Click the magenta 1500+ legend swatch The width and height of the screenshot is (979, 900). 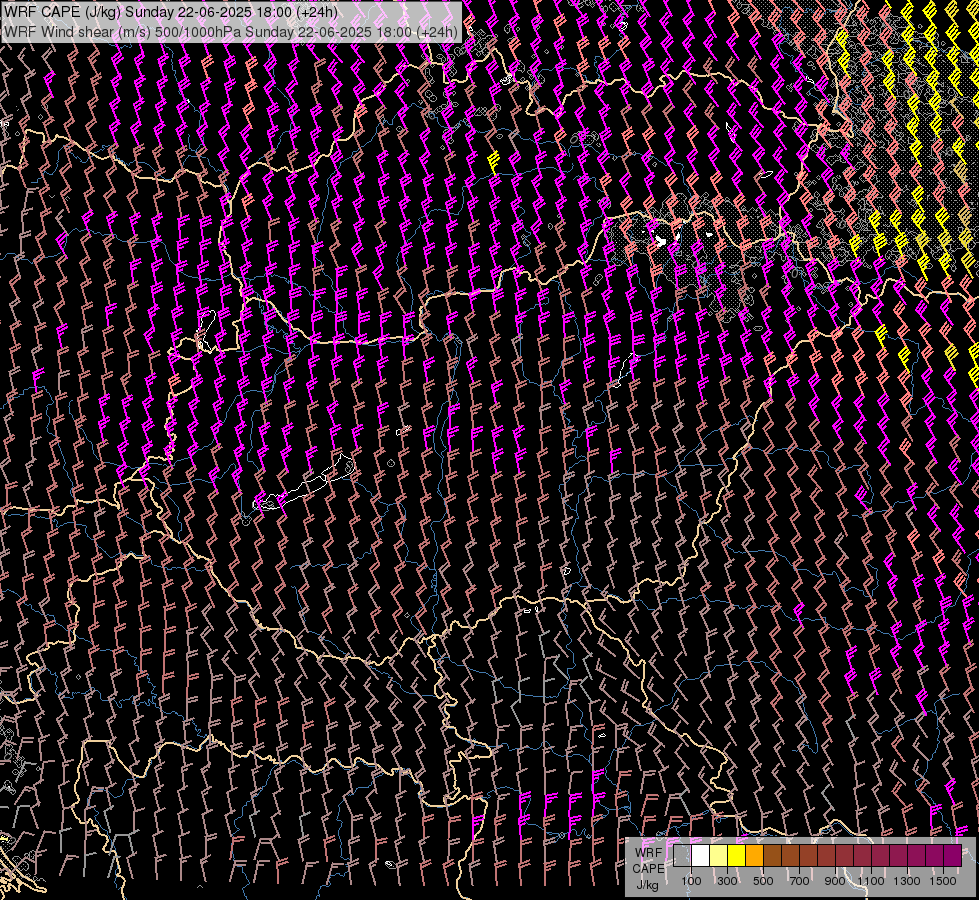click(953, 856)
